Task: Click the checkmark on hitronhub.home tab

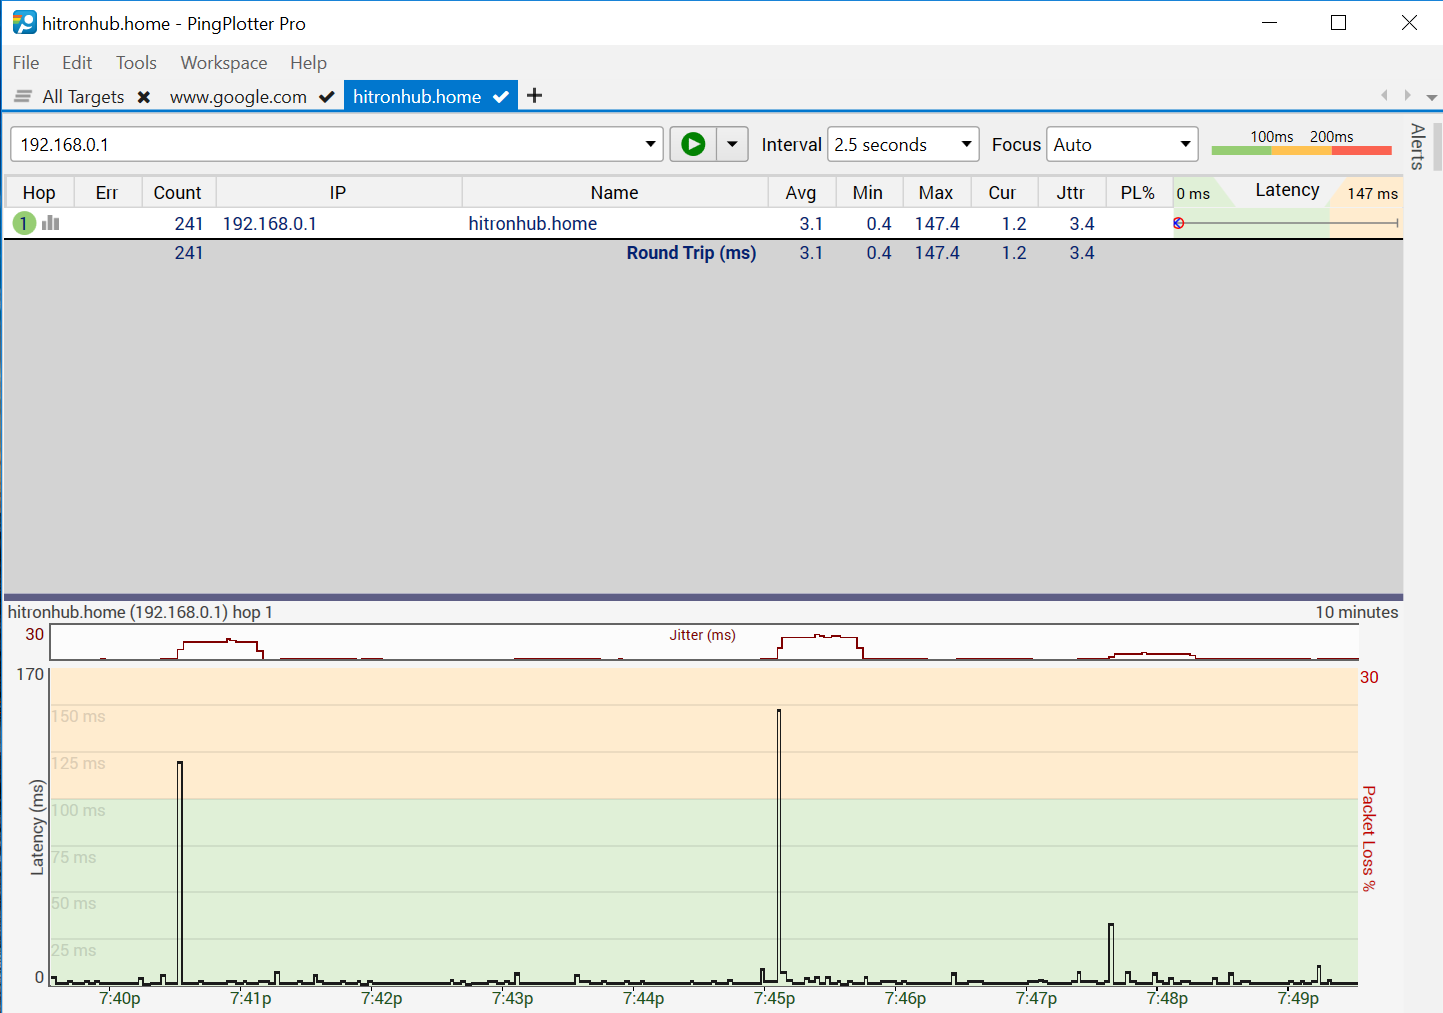Action: coord(501,97)
